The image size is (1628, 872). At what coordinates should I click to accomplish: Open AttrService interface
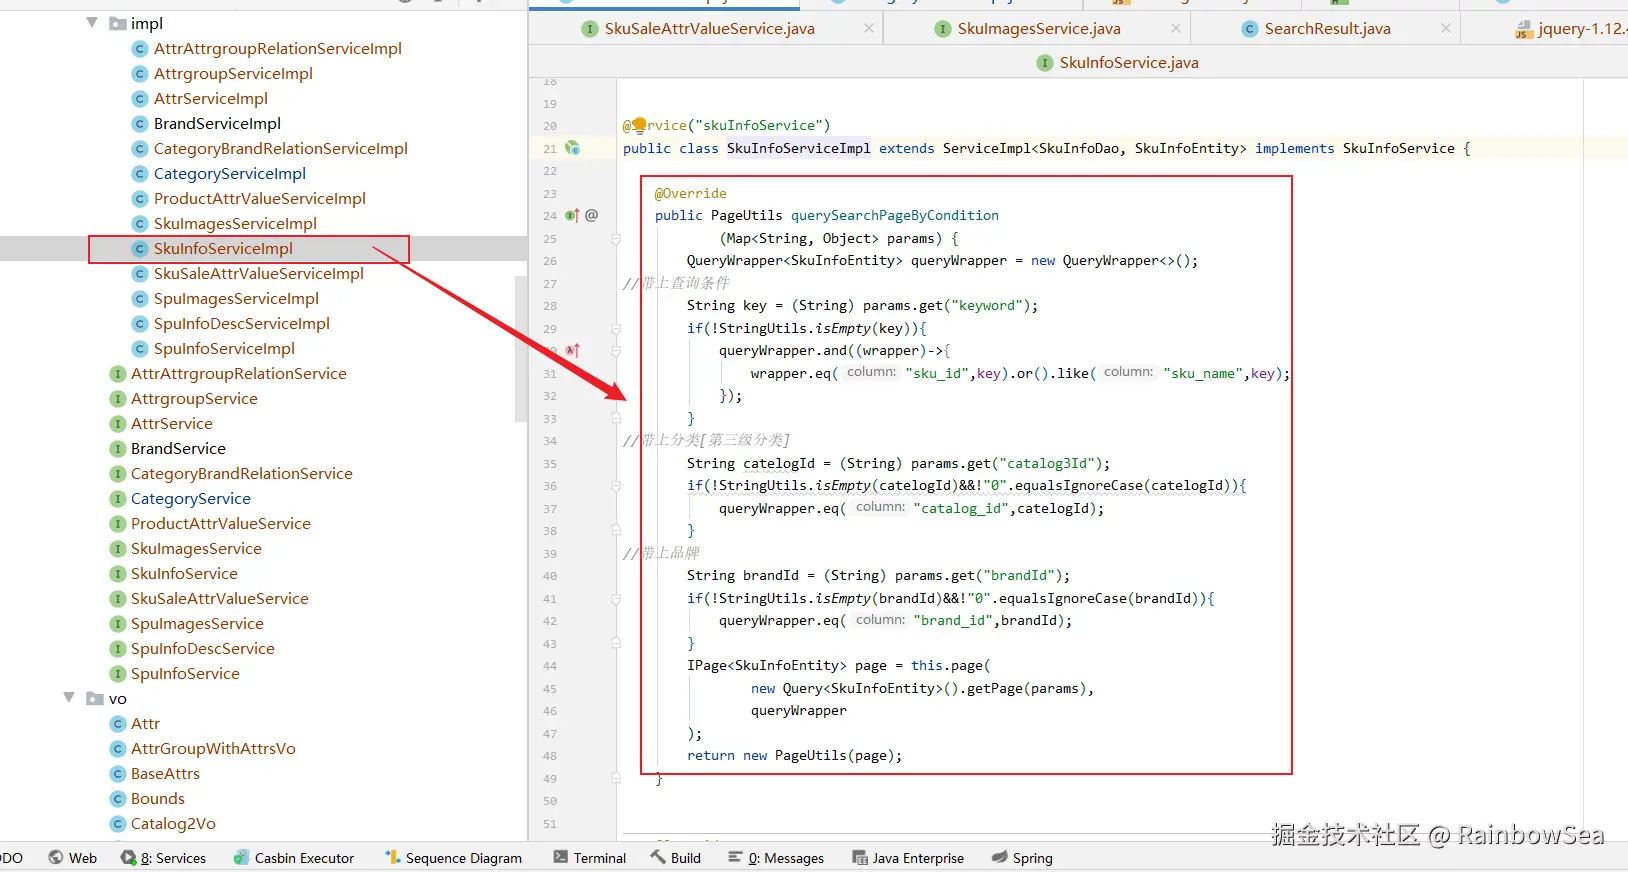pos(171,423)
